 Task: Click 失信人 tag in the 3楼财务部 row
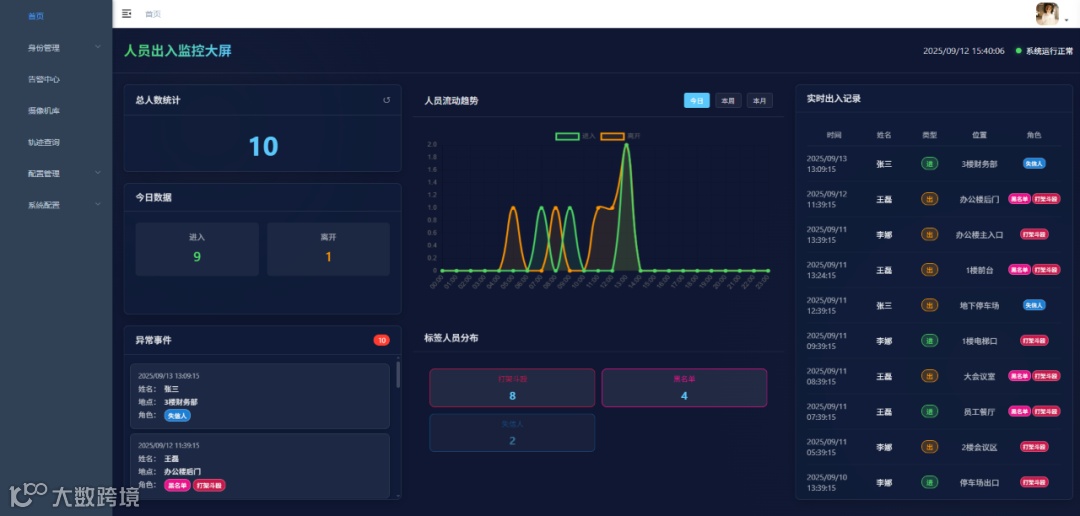pos(1034,163)
